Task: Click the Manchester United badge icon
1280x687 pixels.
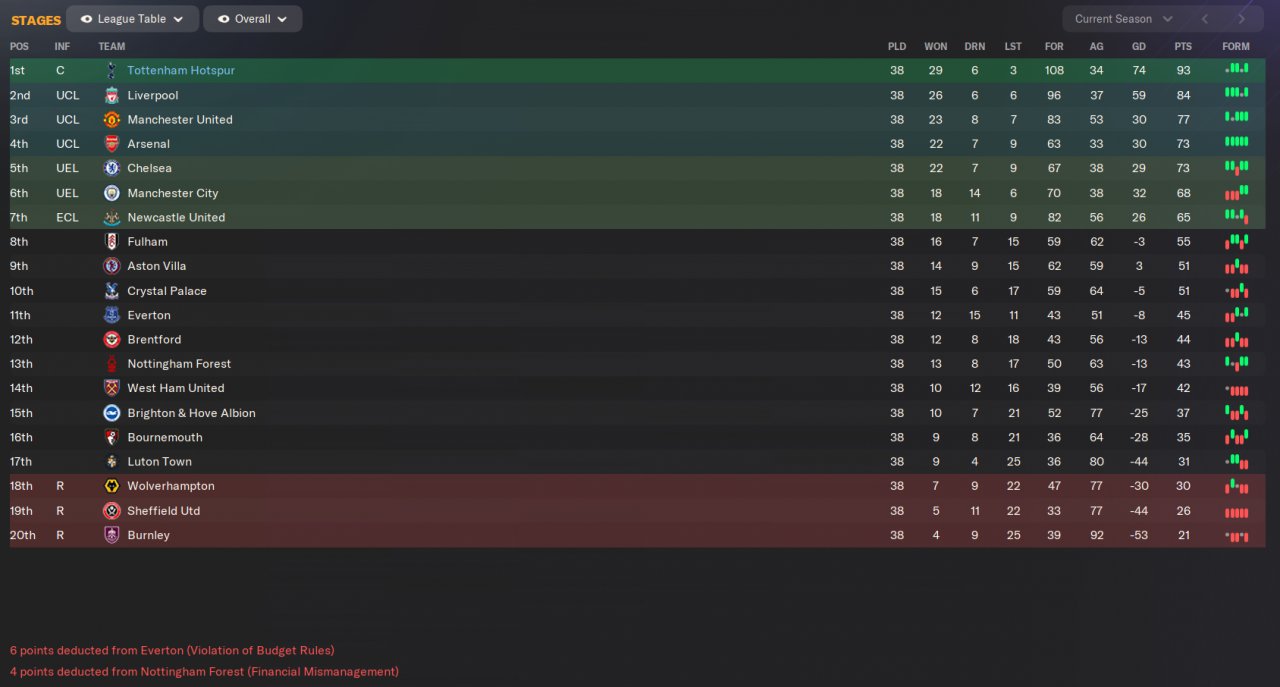Action: 111,120
